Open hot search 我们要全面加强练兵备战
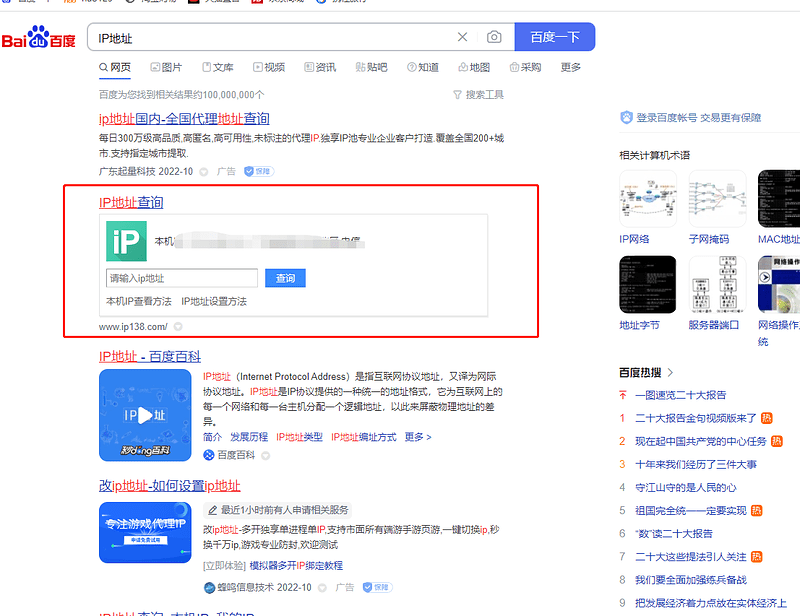The image size is (800, 616). (x=691, y=580)
